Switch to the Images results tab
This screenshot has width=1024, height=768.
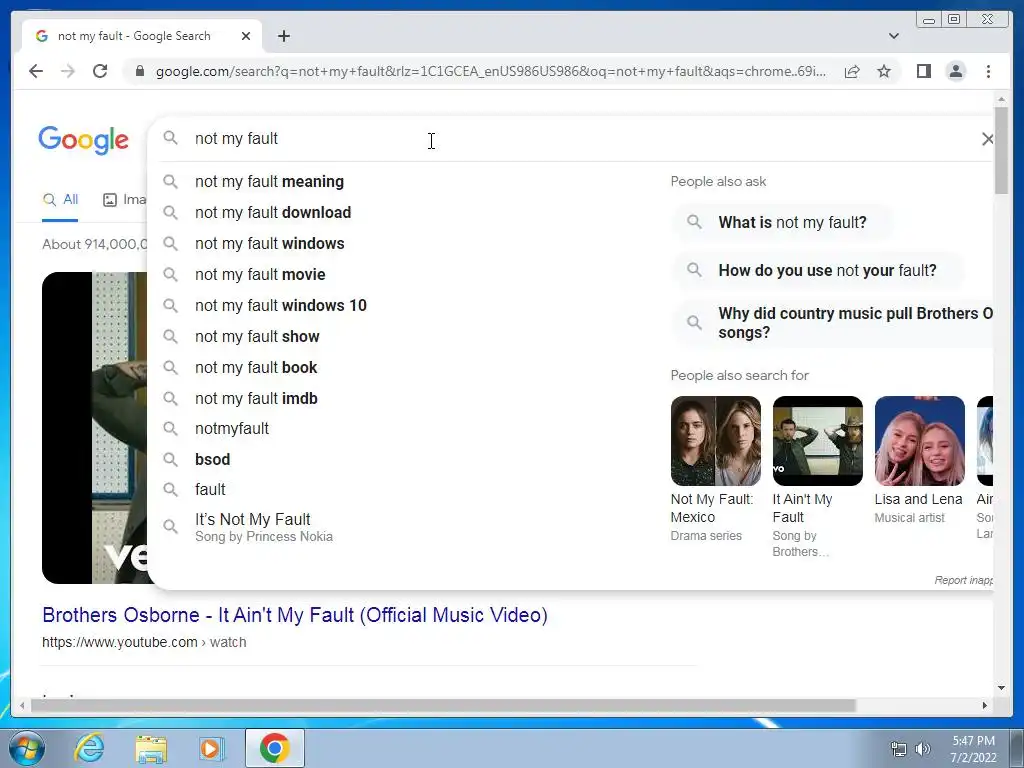125,200
